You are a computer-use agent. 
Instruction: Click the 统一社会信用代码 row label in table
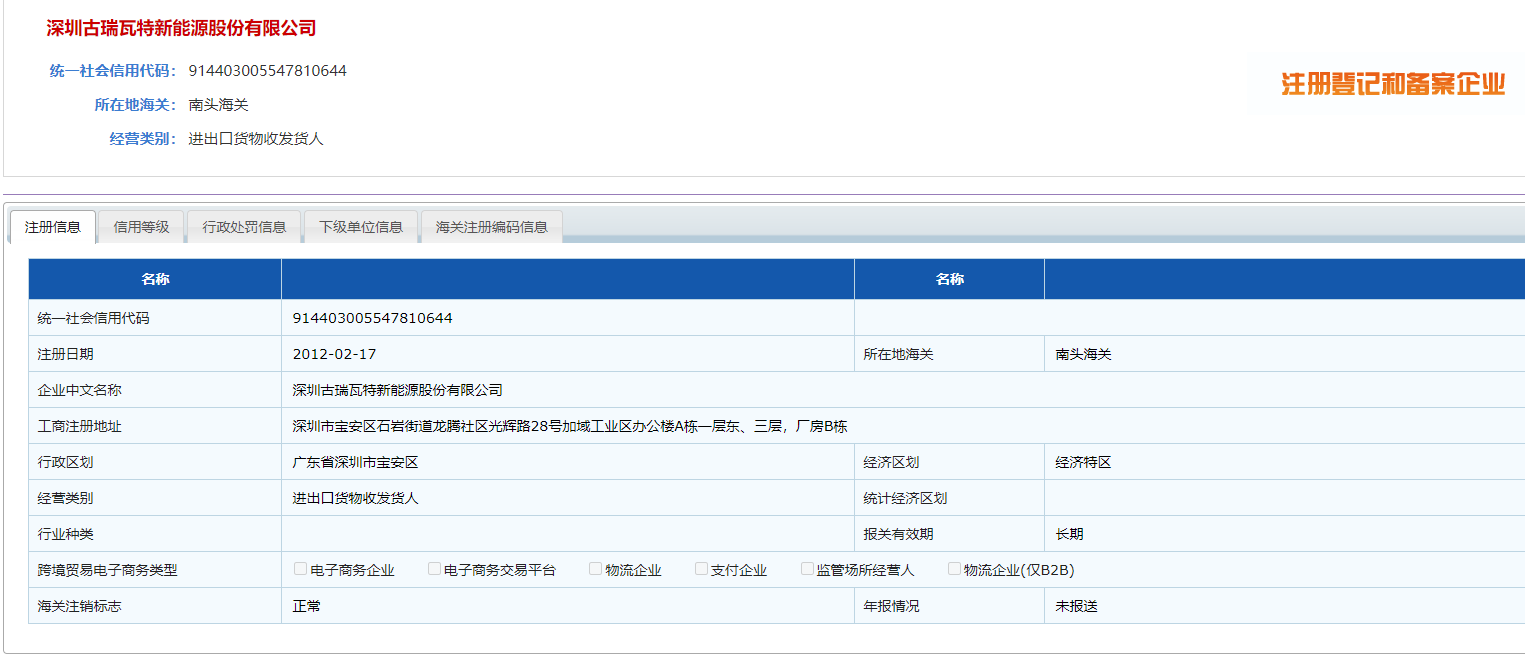(93, 318)
